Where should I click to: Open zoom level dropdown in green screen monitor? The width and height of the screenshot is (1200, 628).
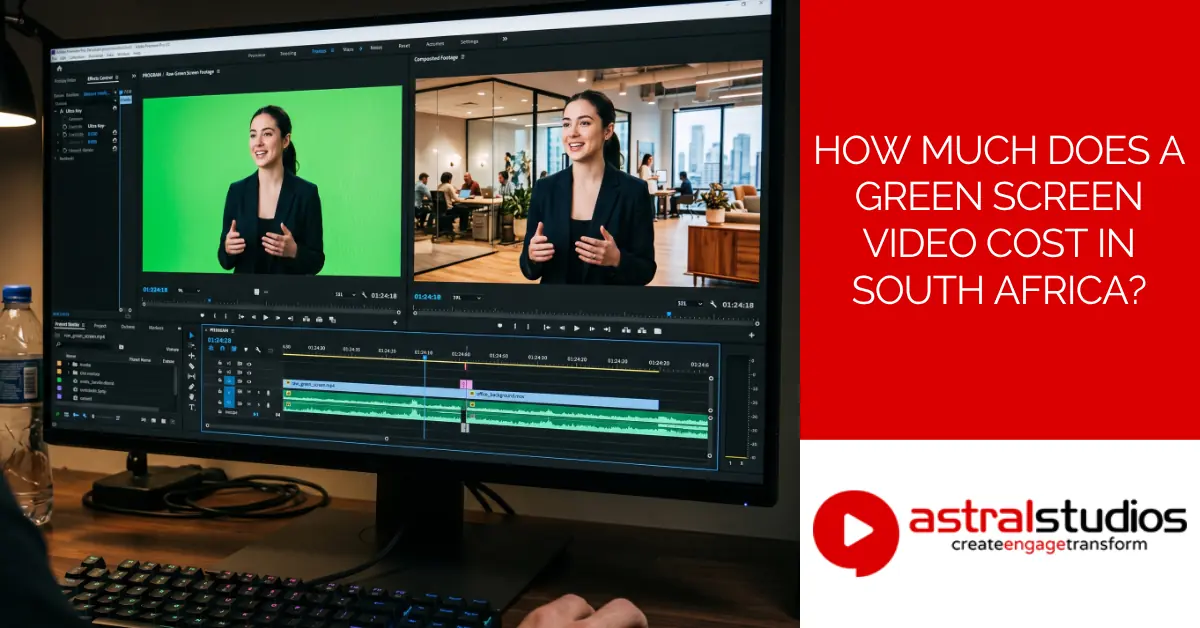189,290
